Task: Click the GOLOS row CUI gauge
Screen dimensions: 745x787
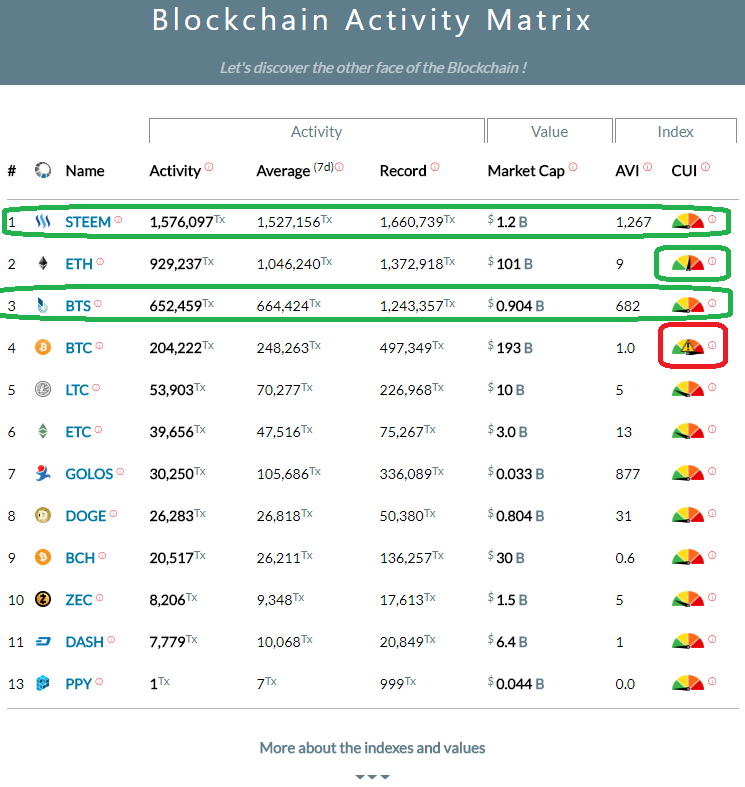Action: point(688,473)
